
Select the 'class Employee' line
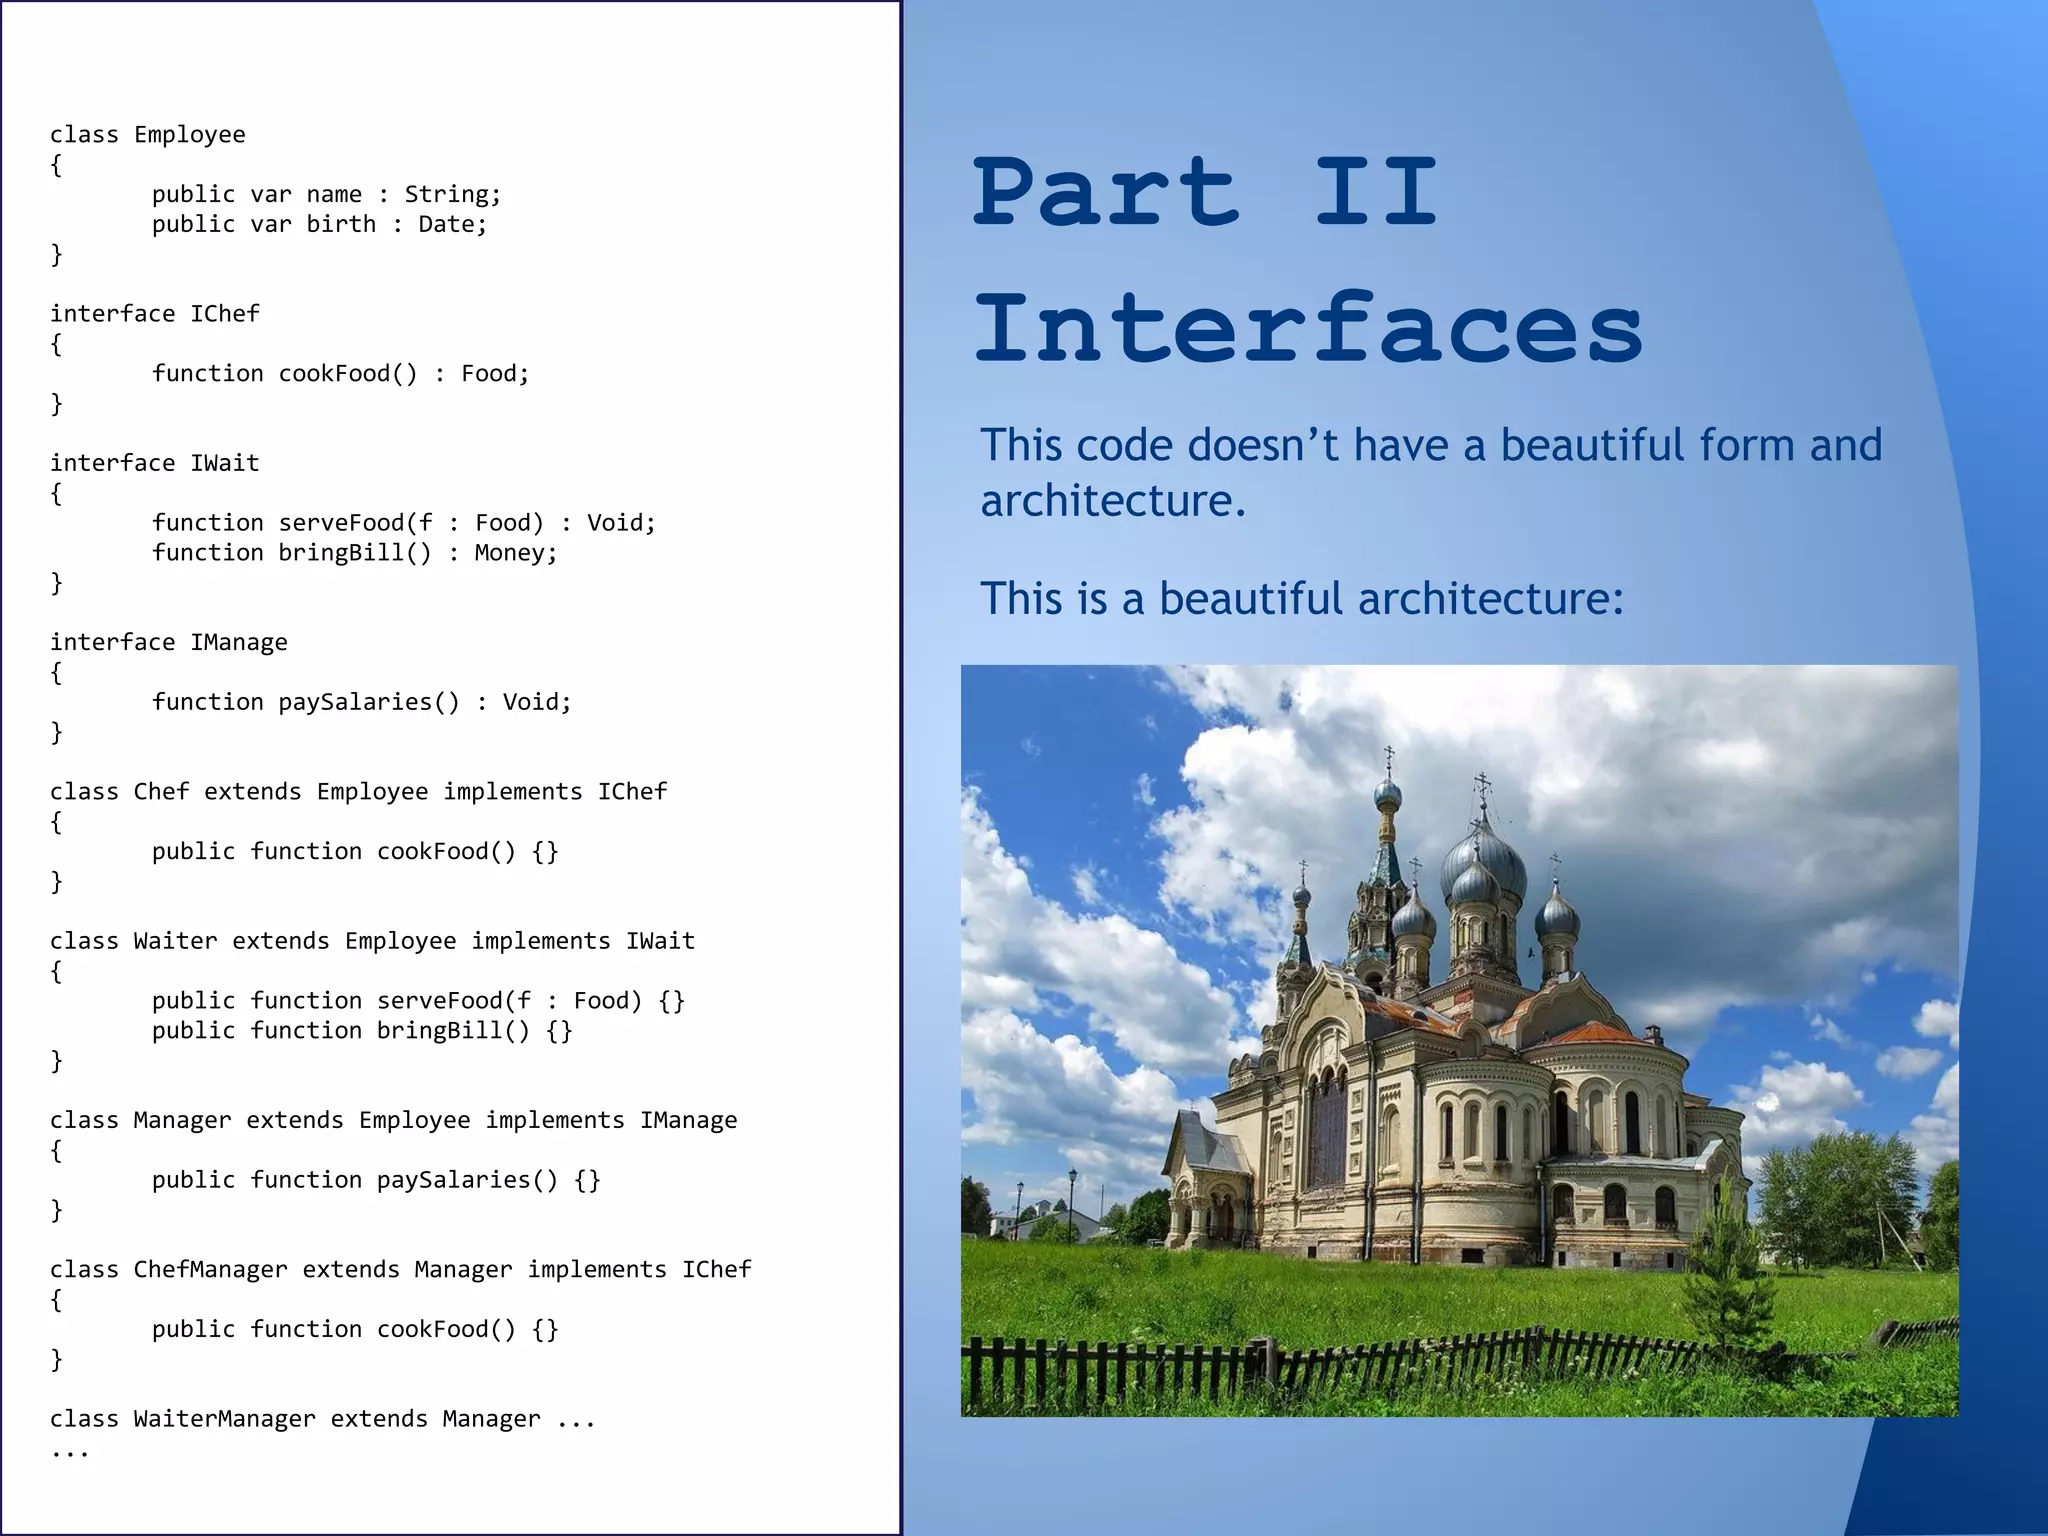point(148,135)
